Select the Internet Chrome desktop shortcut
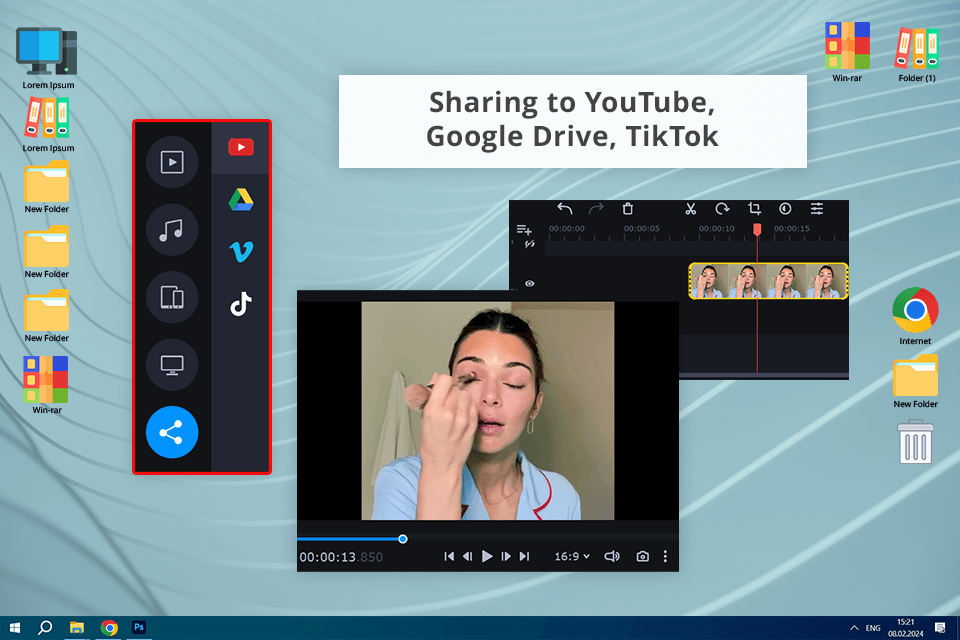Image resolution: width=960 pixels, height=640 pixels. [x=915, y=316]
